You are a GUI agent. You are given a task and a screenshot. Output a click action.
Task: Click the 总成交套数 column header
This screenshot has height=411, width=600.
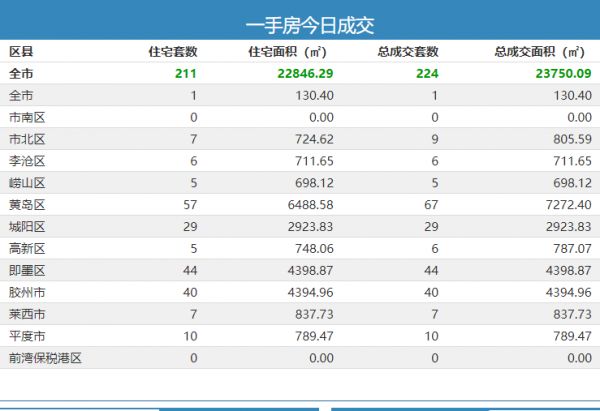408,51
